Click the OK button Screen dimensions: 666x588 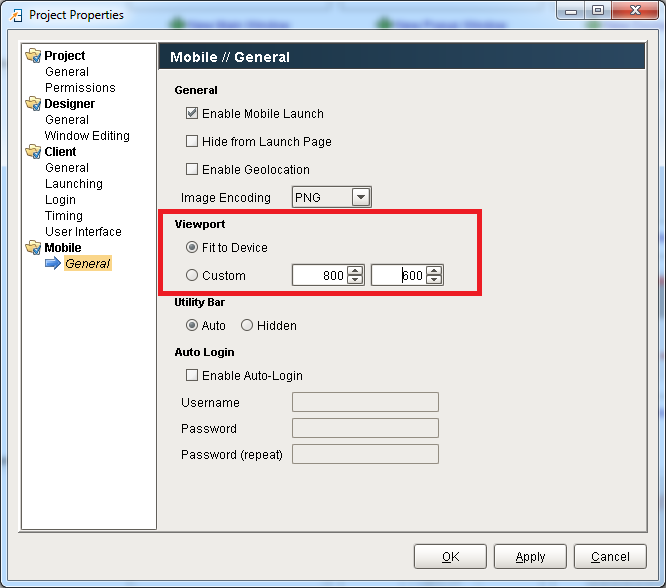point(450,557)
